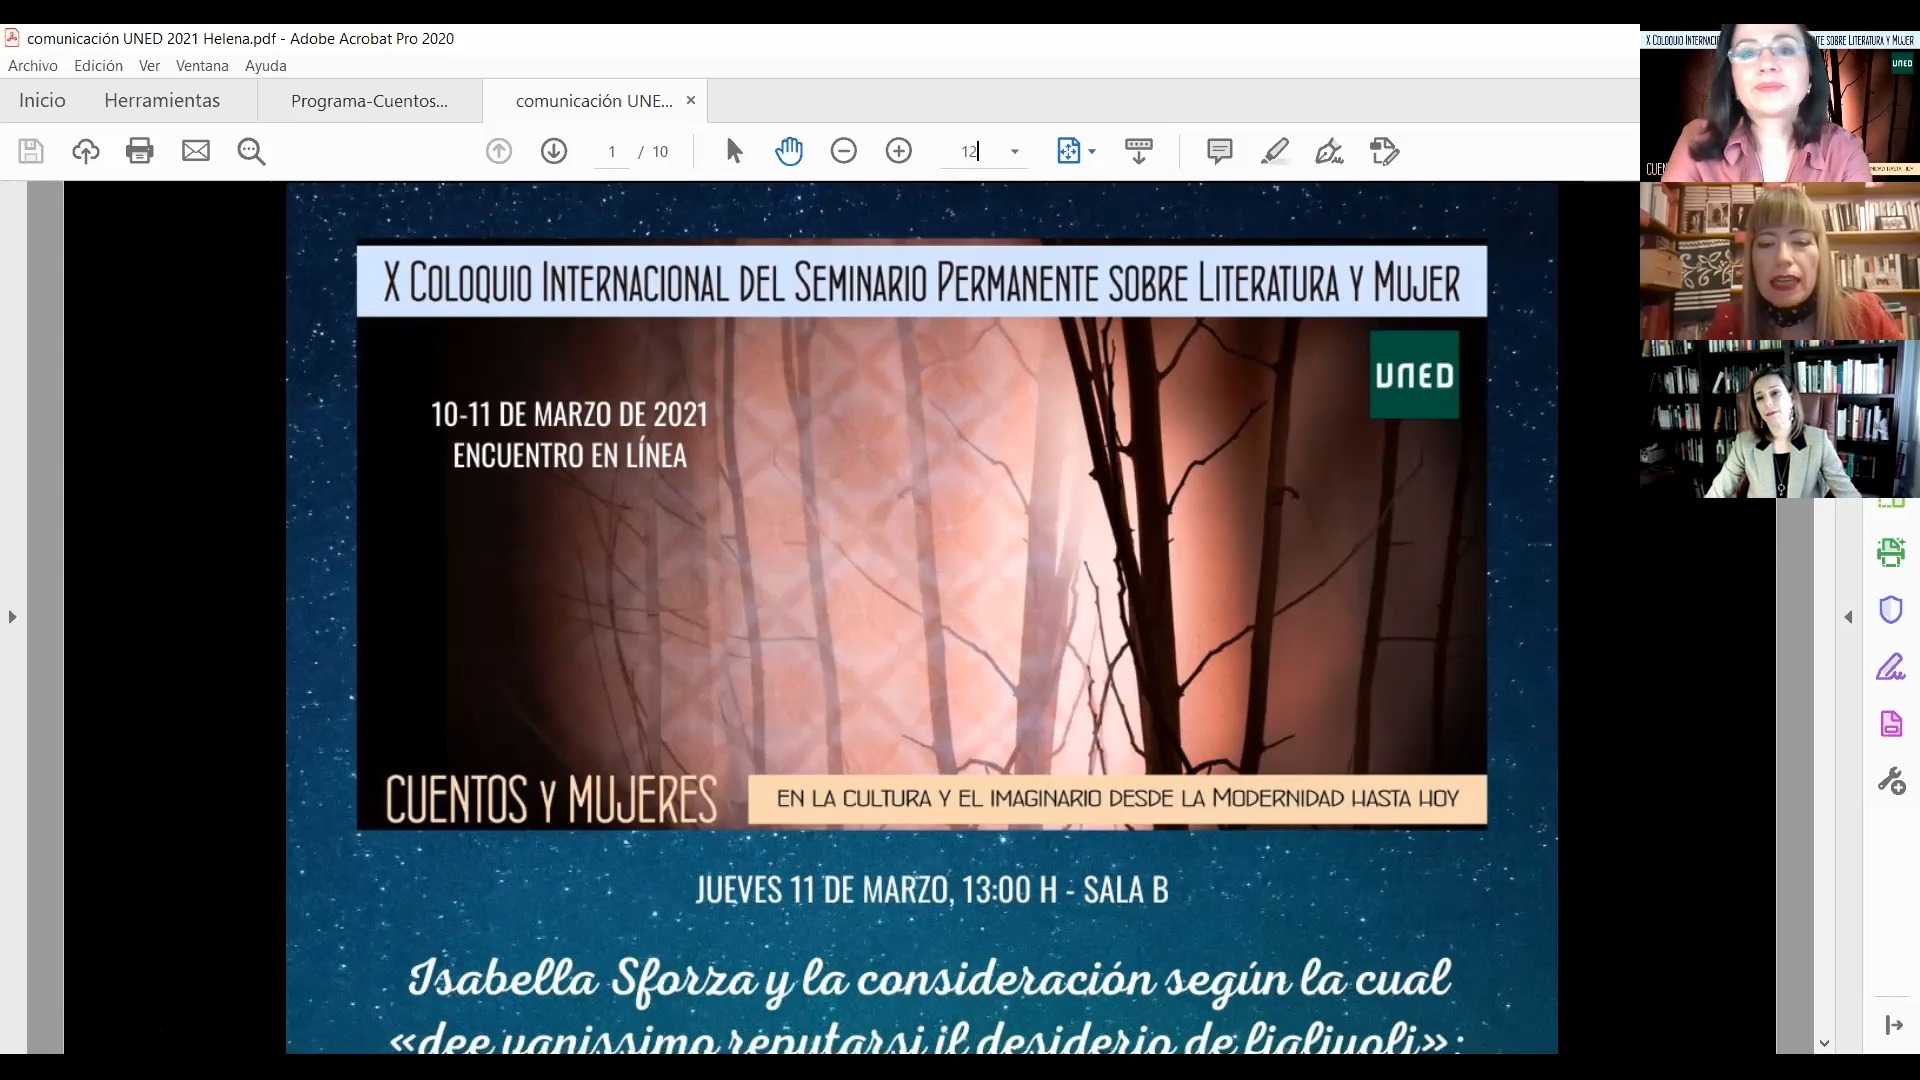
Task: Open the Redact tool in right pane
Action: [x=1891, y=724]
